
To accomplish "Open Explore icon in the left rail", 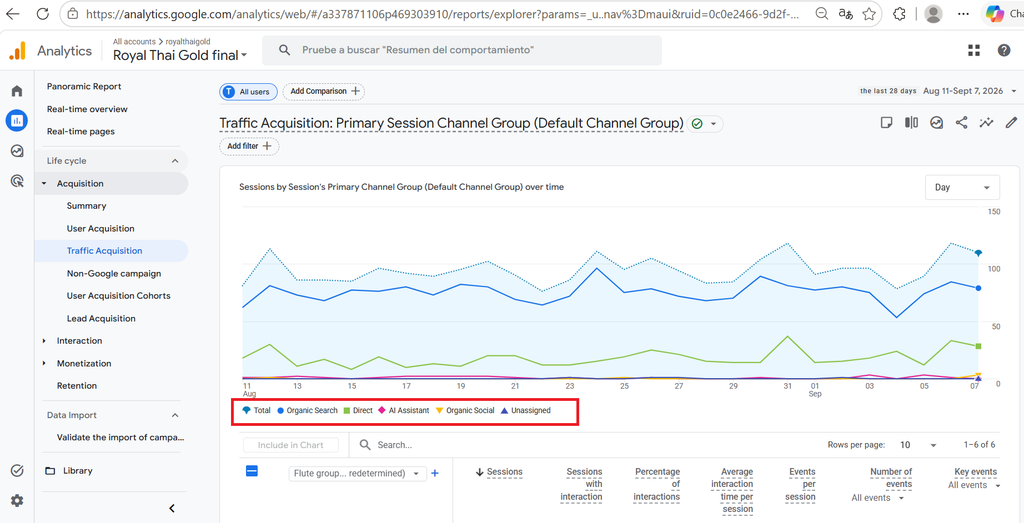I will (17, 151).
